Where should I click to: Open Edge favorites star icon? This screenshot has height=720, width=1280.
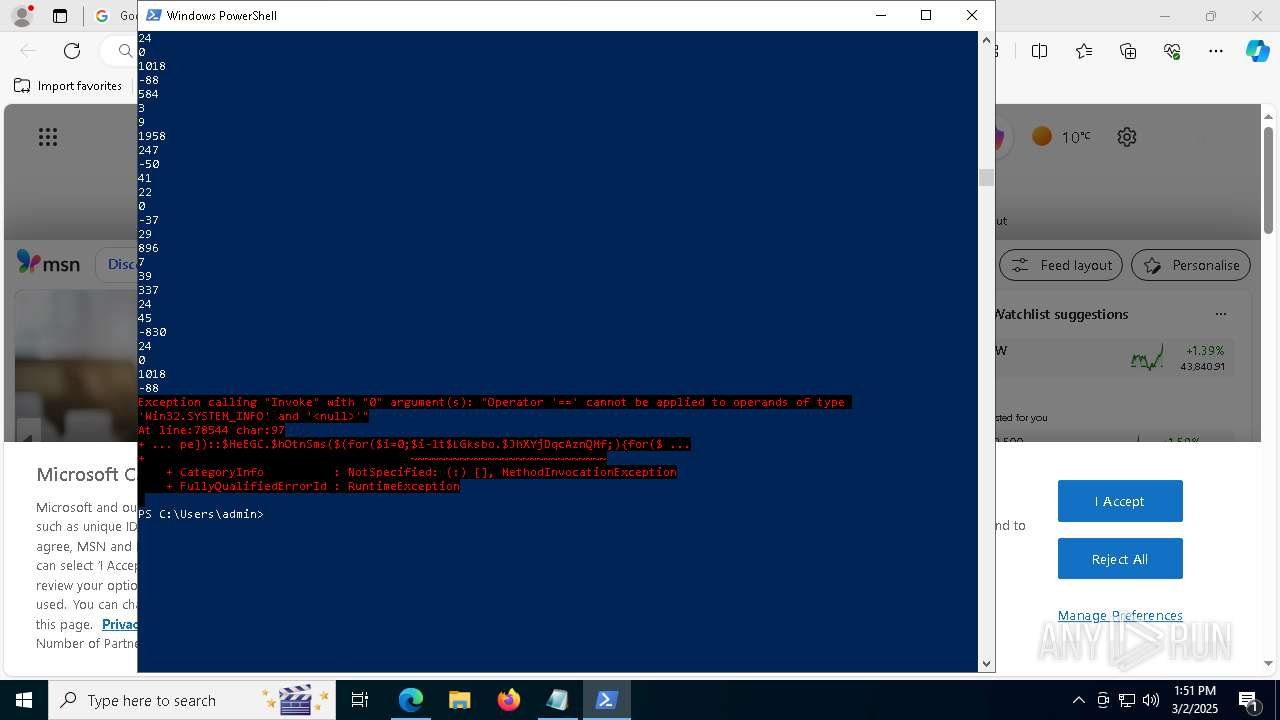(x=1084, y=51)
